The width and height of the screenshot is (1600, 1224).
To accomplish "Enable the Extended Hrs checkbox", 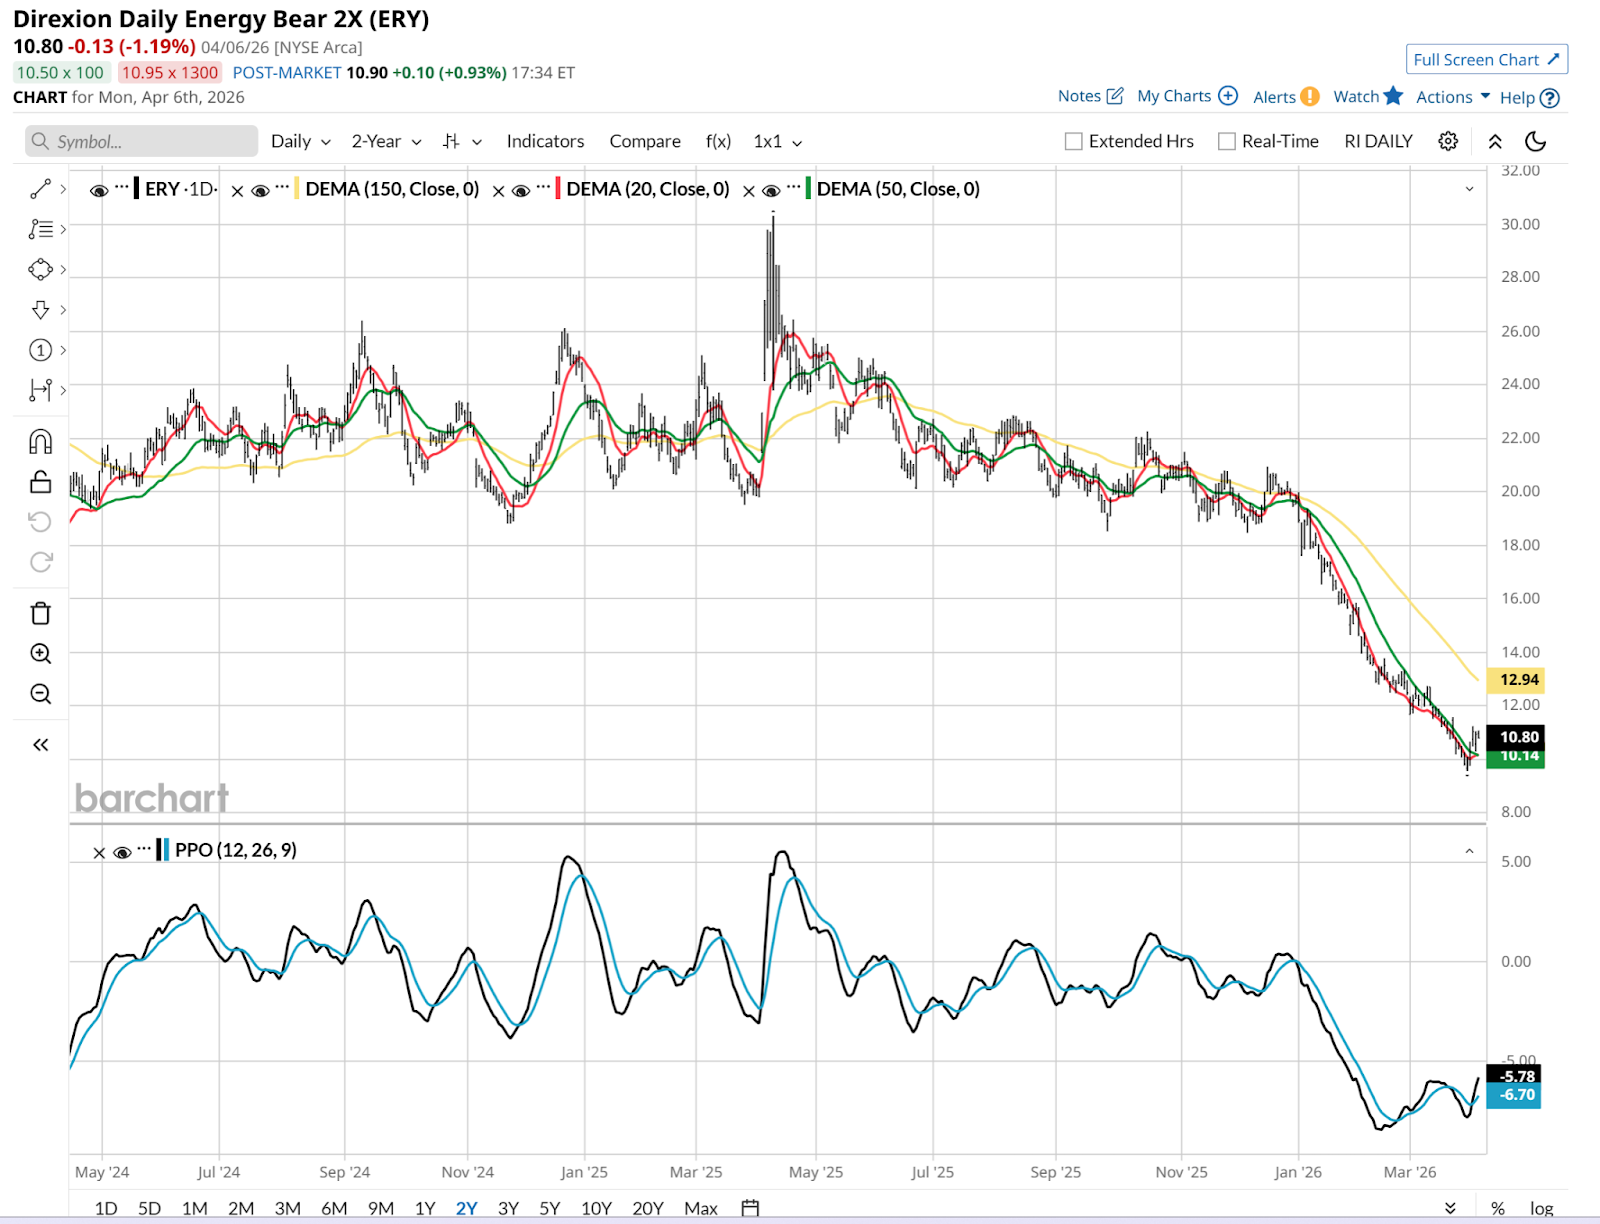I will 1074,142.
